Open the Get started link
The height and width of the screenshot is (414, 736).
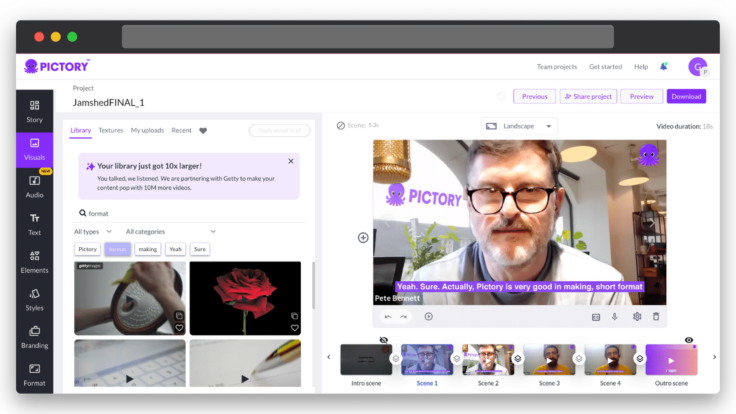[606, 67]
